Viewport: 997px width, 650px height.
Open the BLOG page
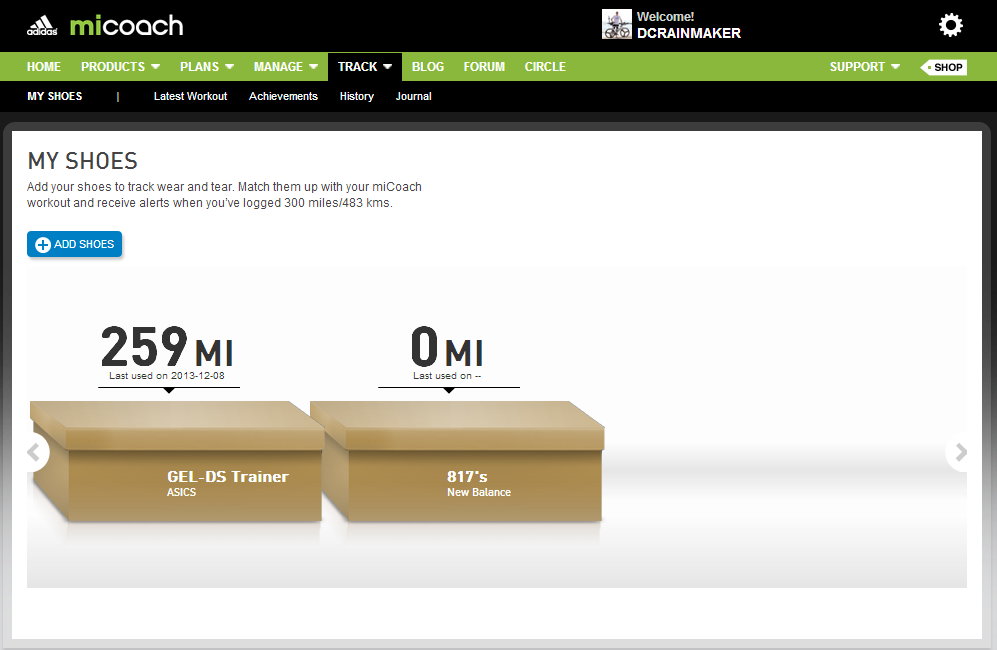[428, 67]
